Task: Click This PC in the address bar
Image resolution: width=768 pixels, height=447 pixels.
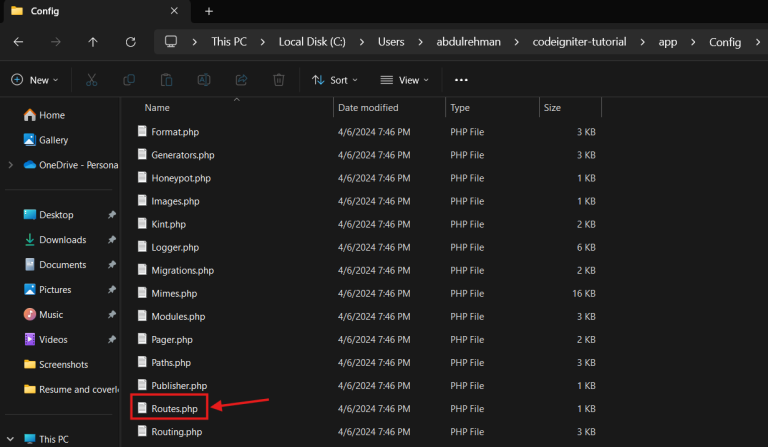Action: click(229, 42)
